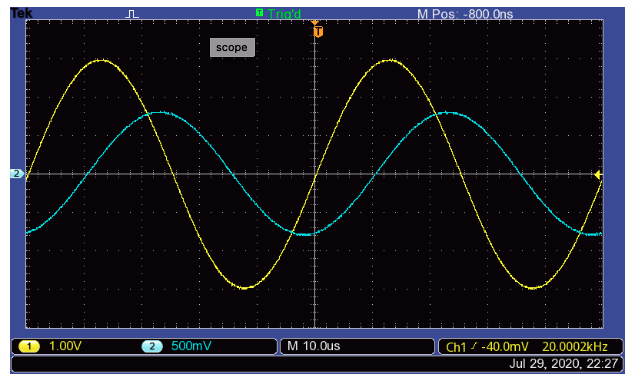Click the cyan channel 2 badge
The height and width of the screenshot is (381, 638).
click(152, 346)
